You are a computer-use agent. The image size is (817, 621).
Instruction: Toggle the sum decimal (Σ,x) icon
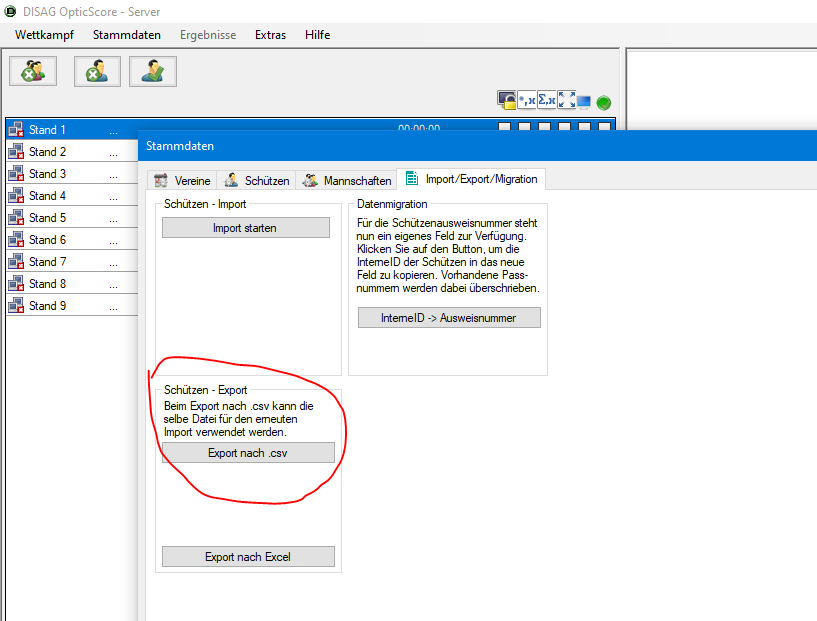[546, 101]
